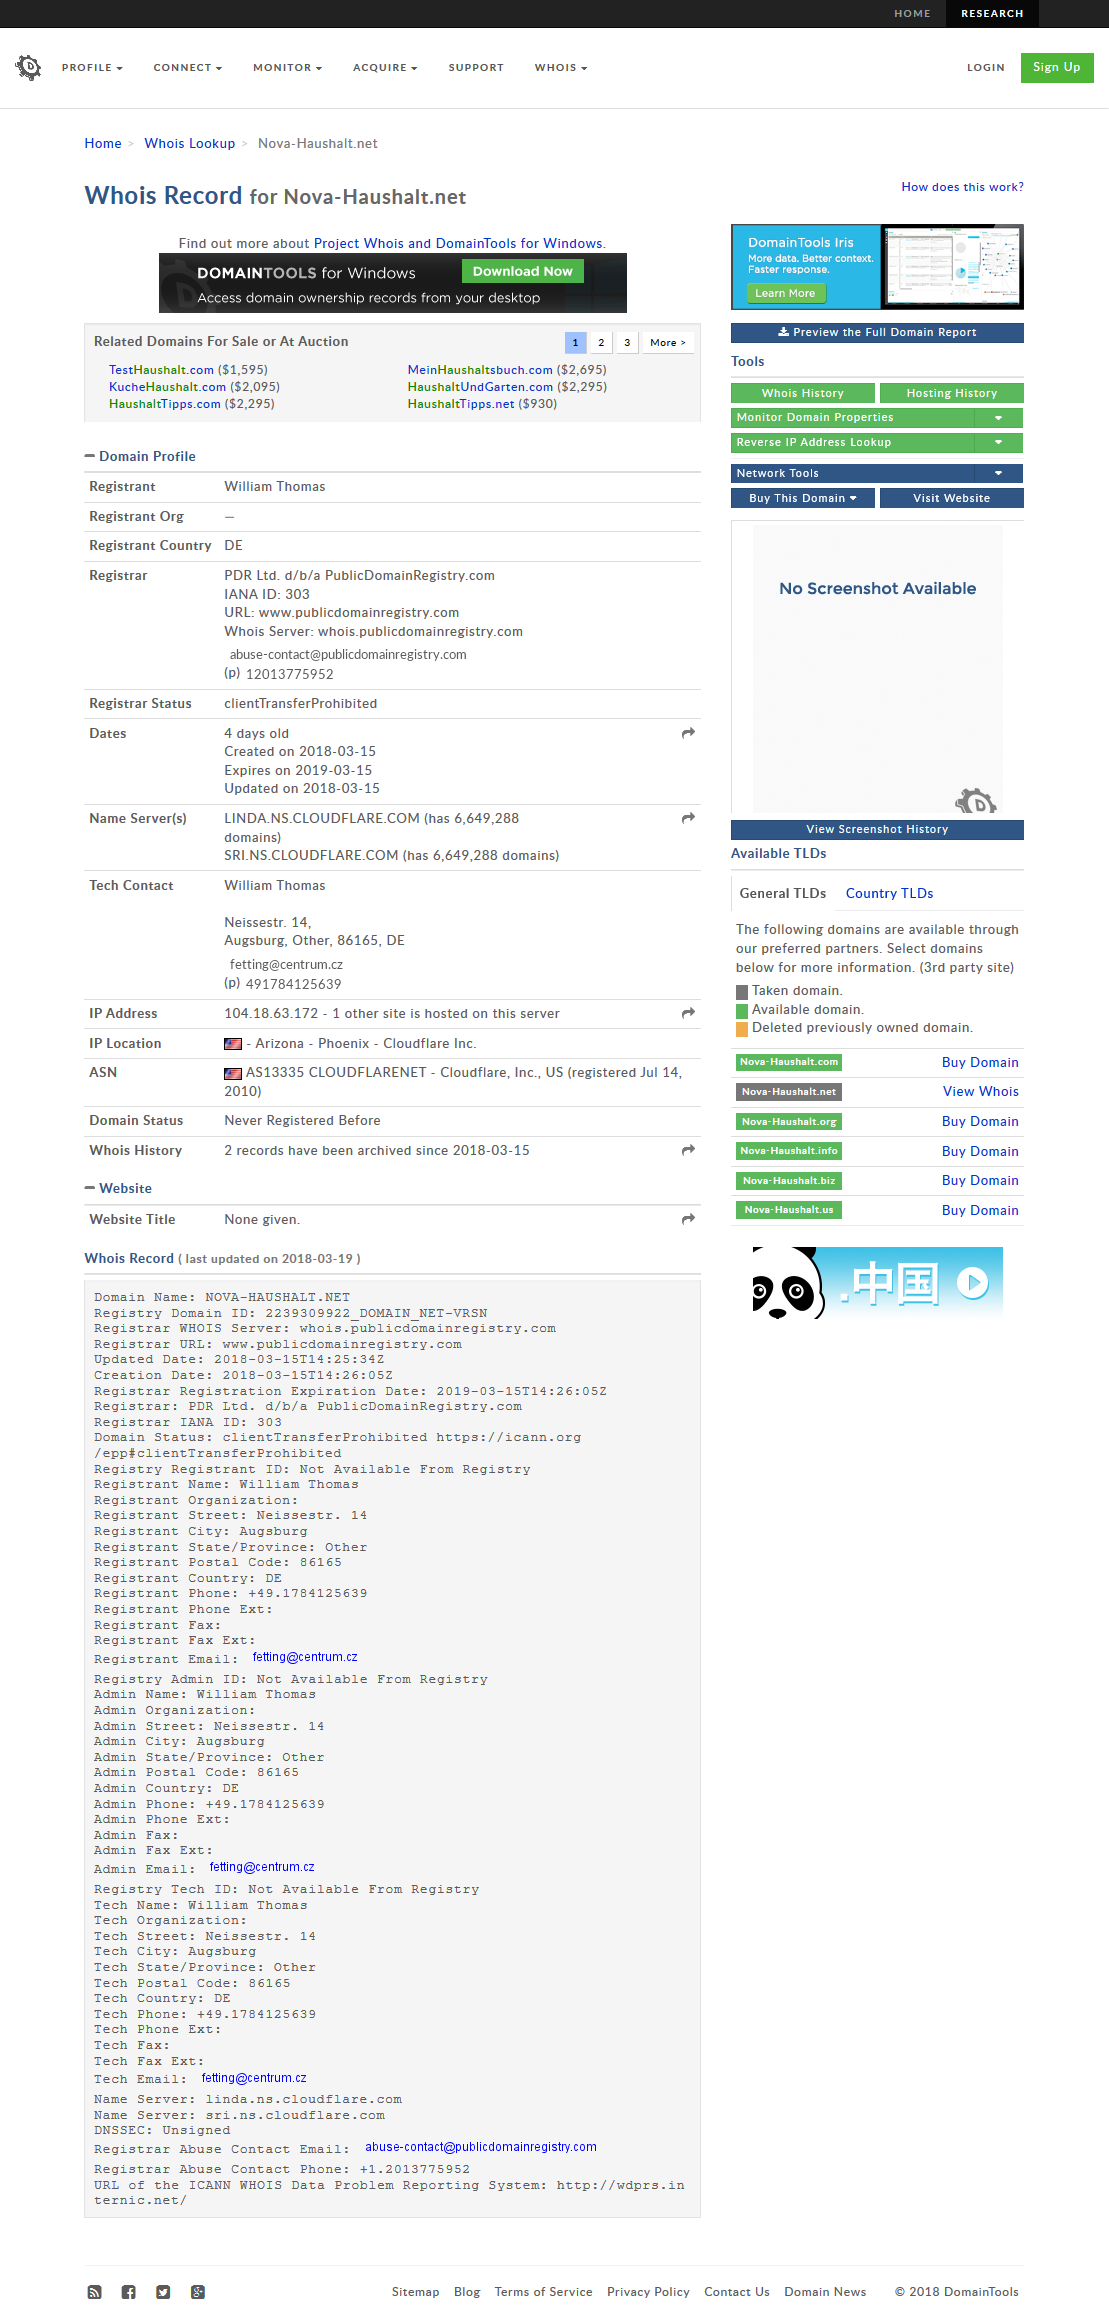This screenshot has width=1109, height=2318.
Task: Open MeinHaushaltsbuch.com related domain link
Action: click(x=480, y=370)
